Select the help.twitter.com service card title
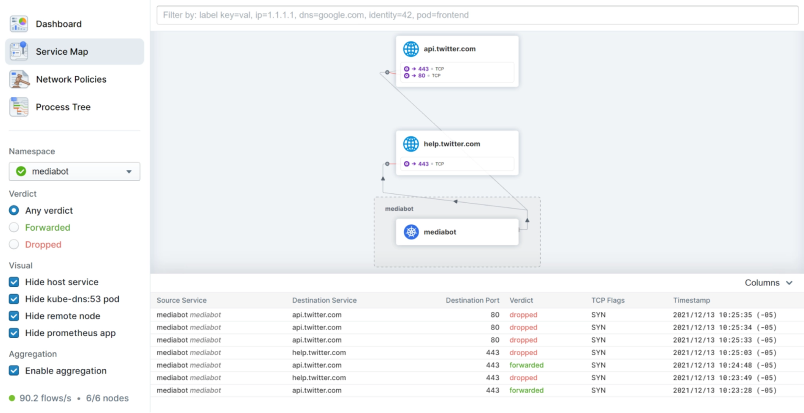804x413 pixels. click(x=452, y=144)
